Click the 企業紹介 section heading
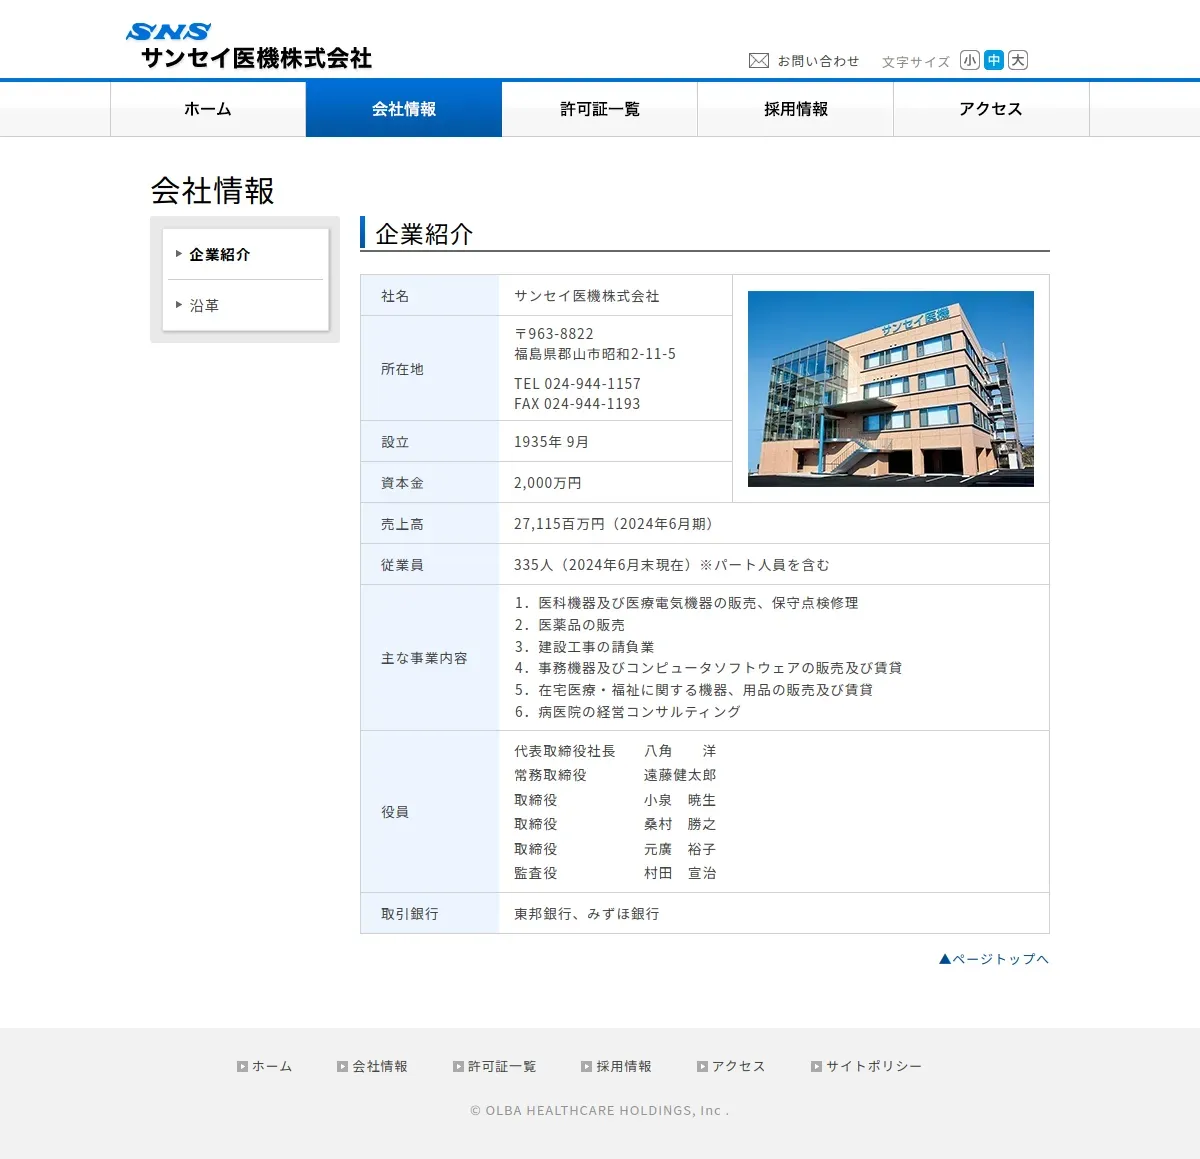The height and width of the screenshot is (1159, 1200). tap(424, 234)
